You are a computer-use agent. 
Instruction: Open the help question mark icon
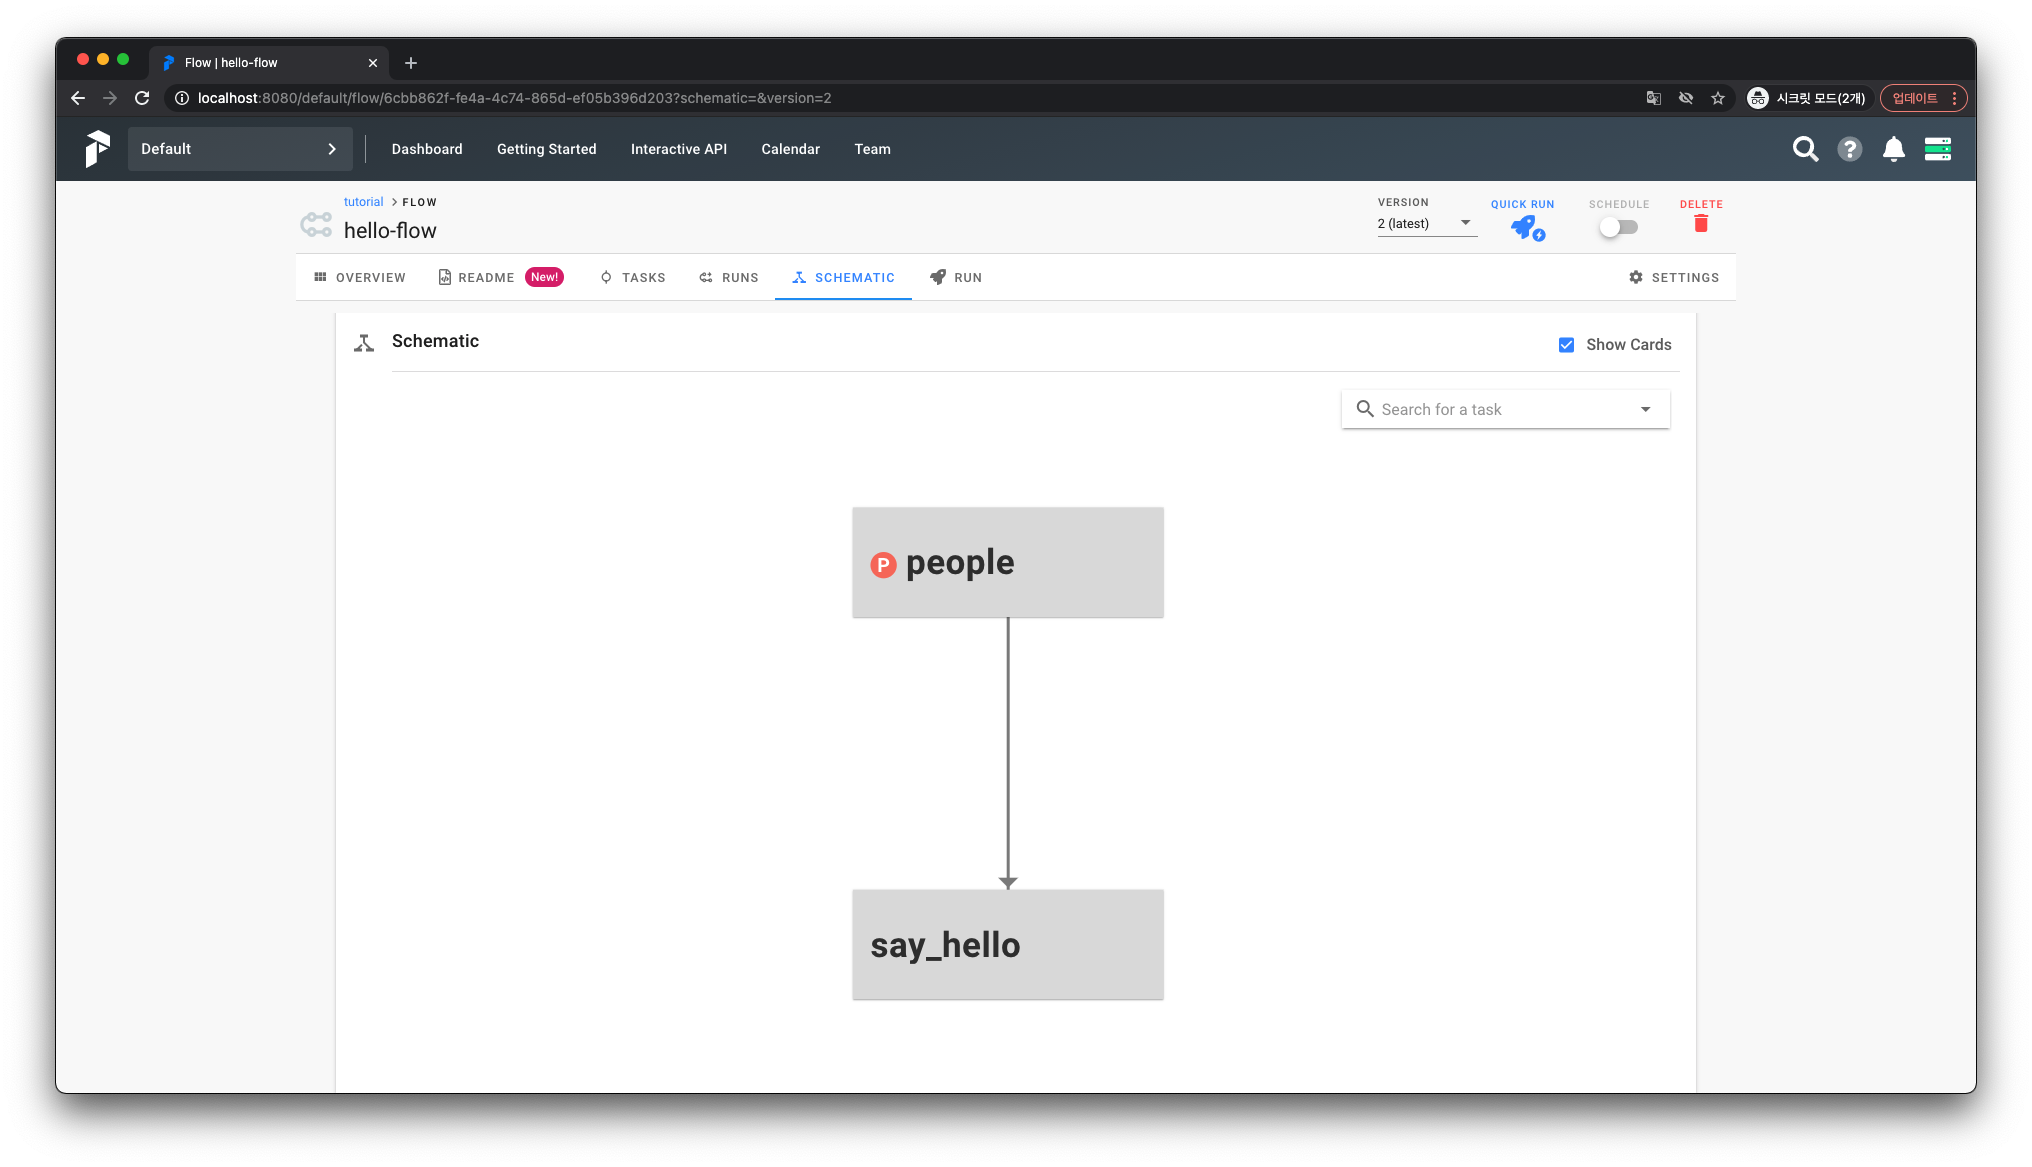point(1849,149)
